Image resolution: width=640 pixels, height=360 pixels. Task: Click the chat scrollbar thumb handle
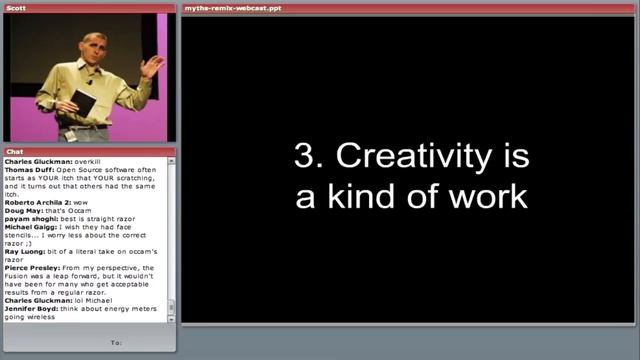point(171,306)
